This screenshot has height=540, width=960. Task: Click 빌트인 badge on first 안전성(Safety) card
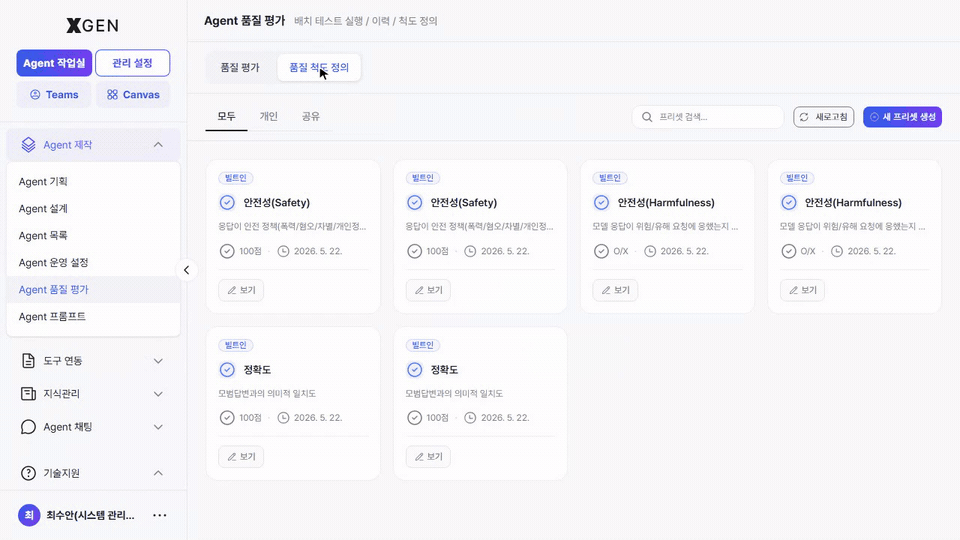[x=236, y=178]
